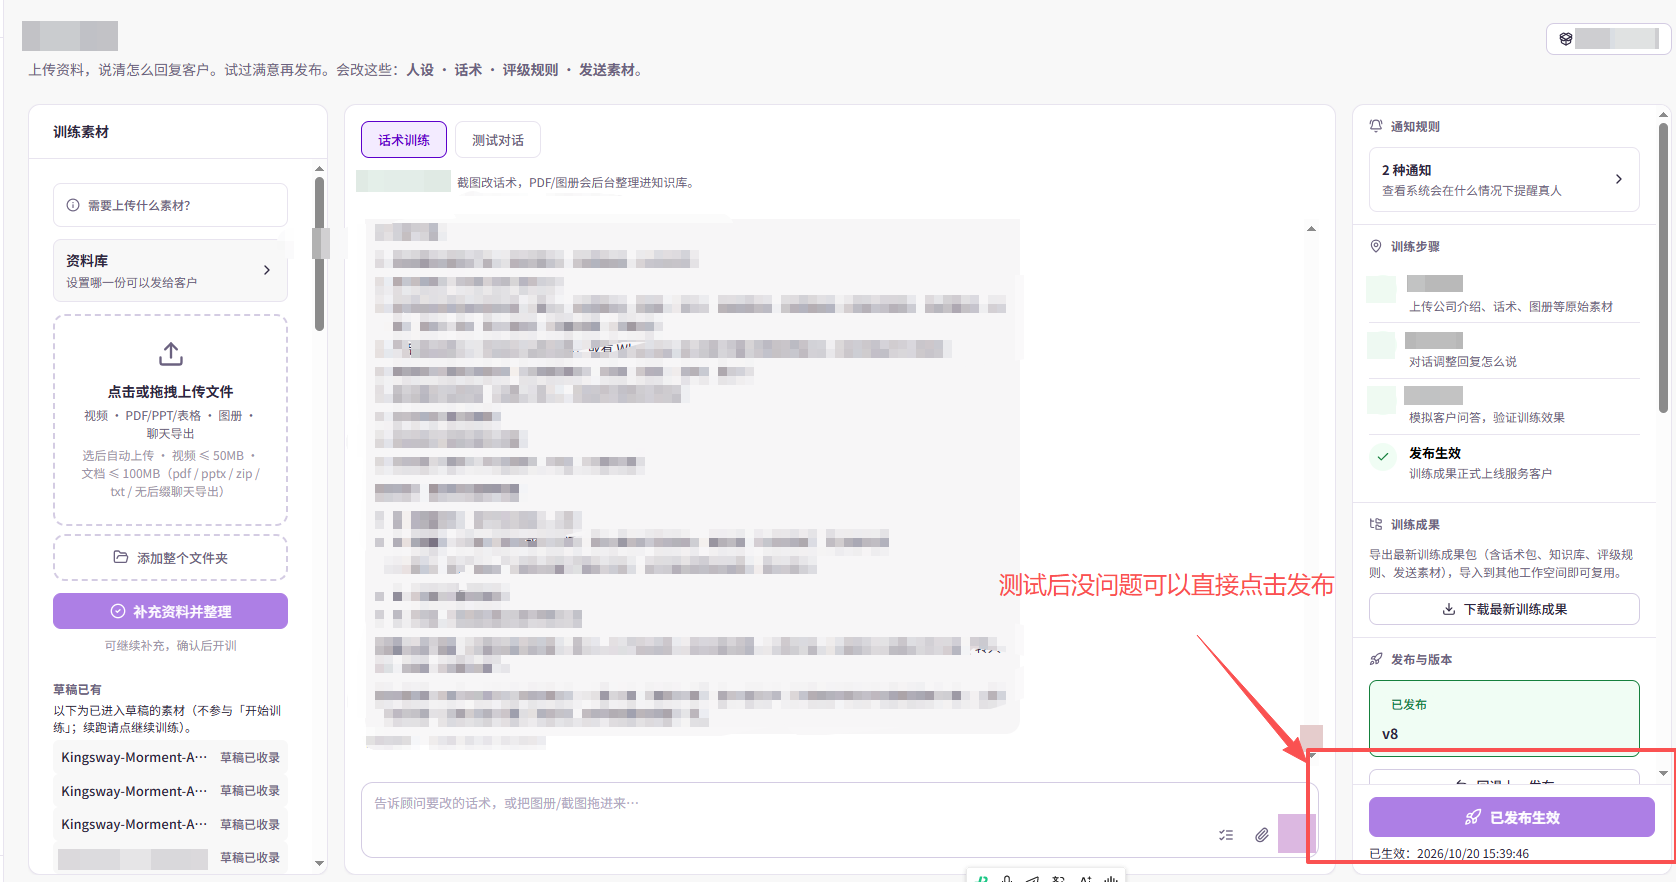Open the 2 种通知 chevron arrow
1676x882 pixels.
(1619, 179)
